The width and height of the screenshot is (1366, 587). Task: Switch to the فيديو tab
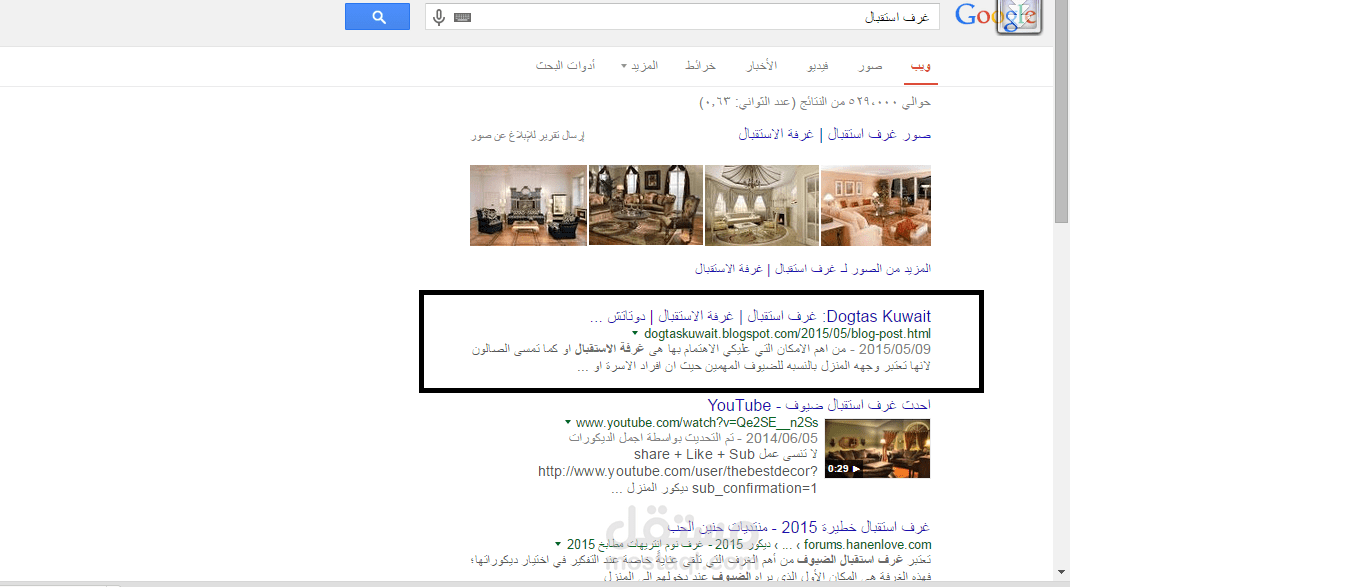click(819, 66)
